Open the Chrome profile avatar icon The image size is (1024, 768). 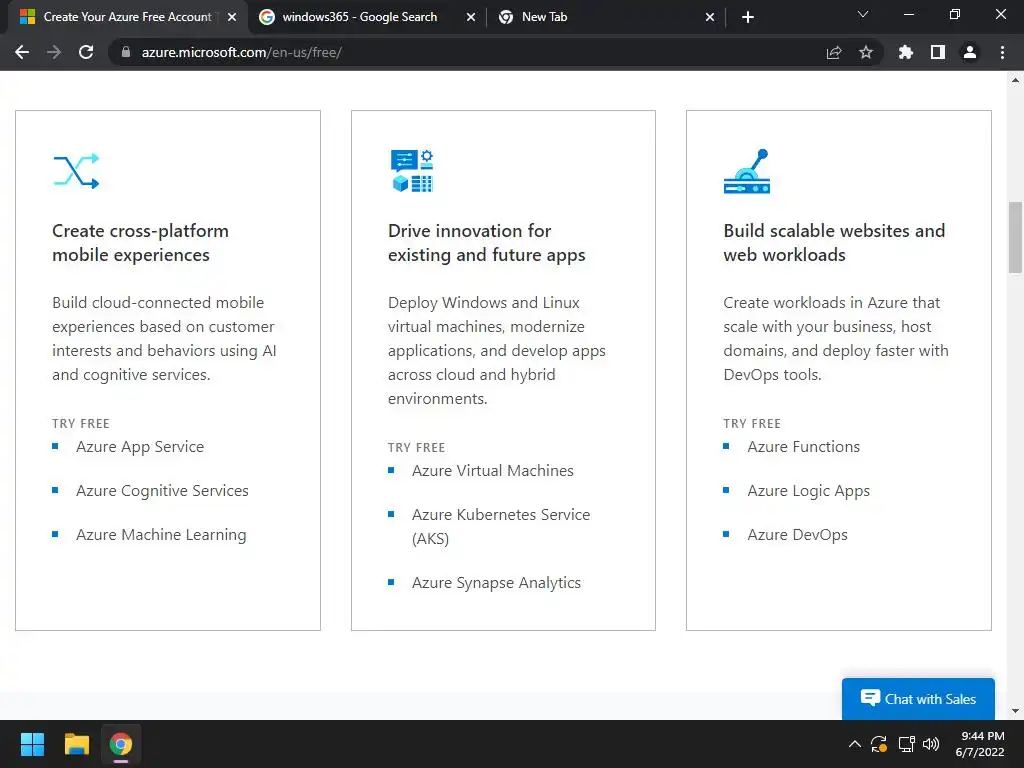(970, 52)
